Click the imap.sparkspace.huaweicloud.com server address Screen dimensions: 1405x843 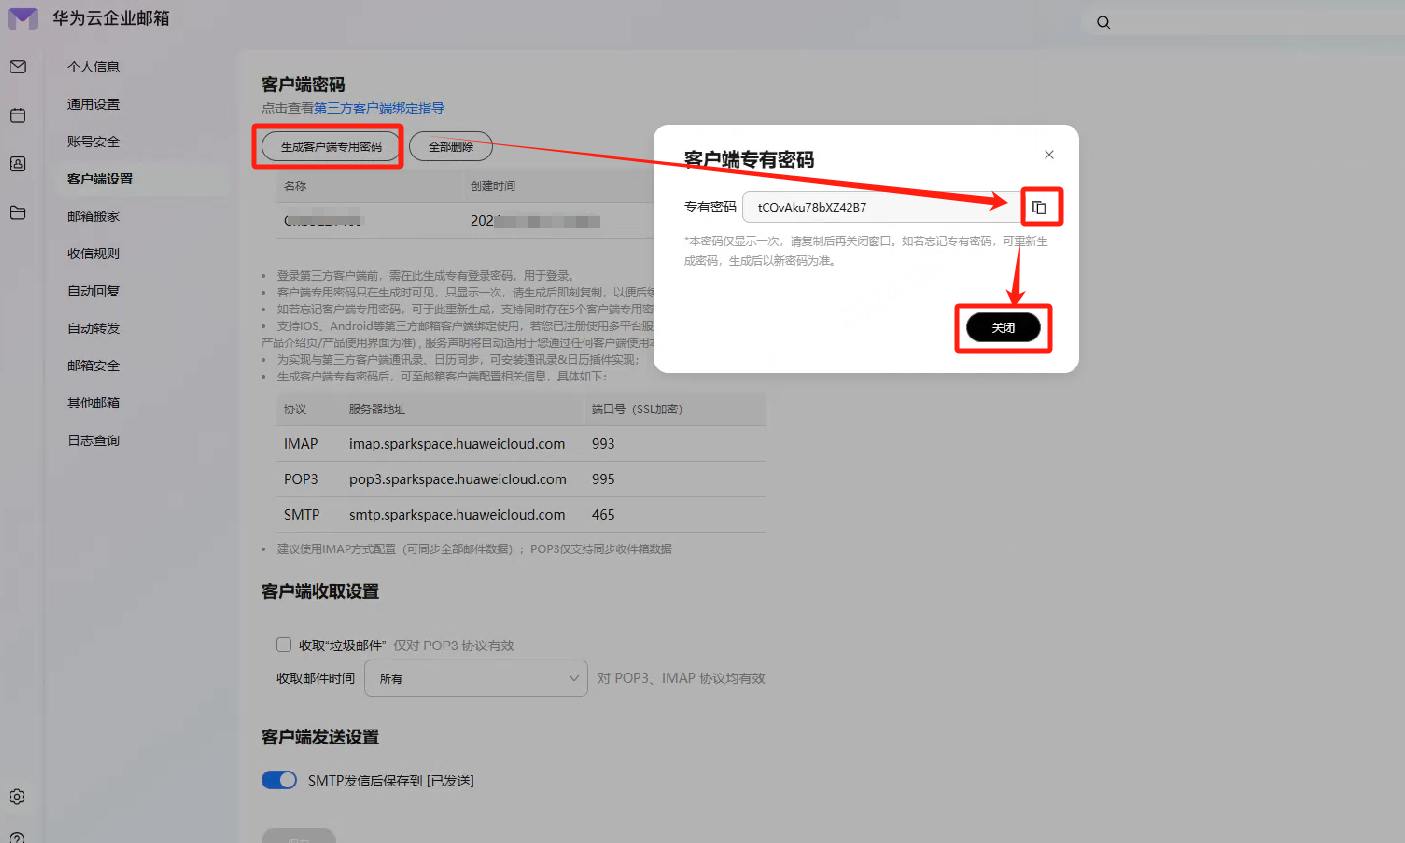(457, 444)
